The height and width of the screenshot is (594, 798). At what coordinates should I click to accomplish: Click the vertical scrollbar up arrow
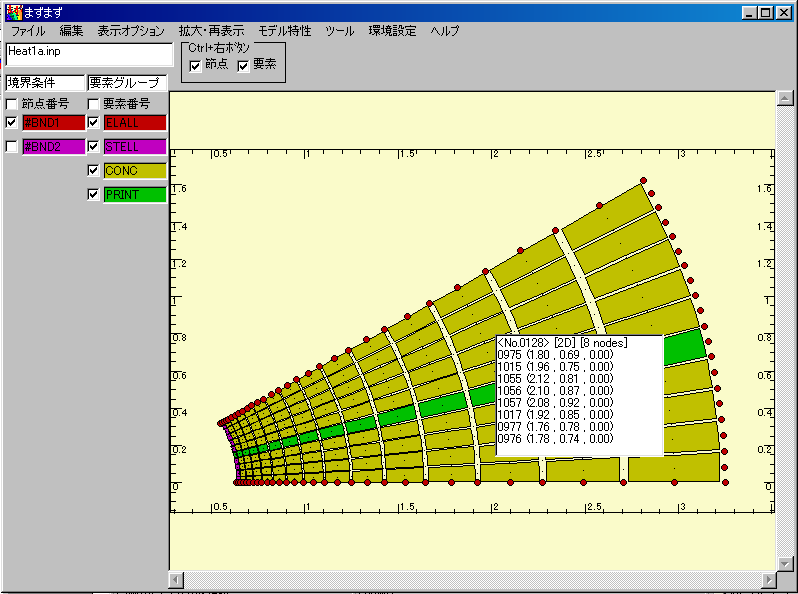(785, 97)
